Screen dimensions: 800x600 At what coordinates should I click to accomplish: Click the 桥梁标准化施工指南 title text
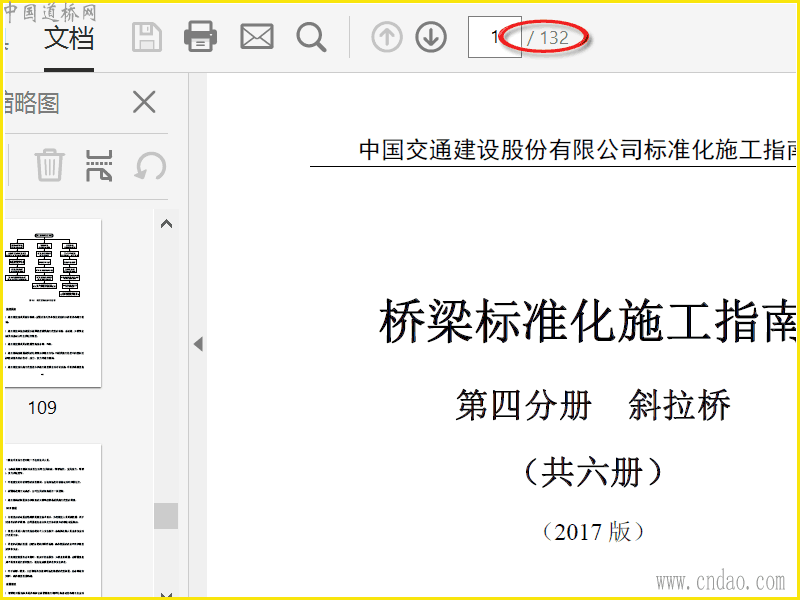[x=588, y=322]
